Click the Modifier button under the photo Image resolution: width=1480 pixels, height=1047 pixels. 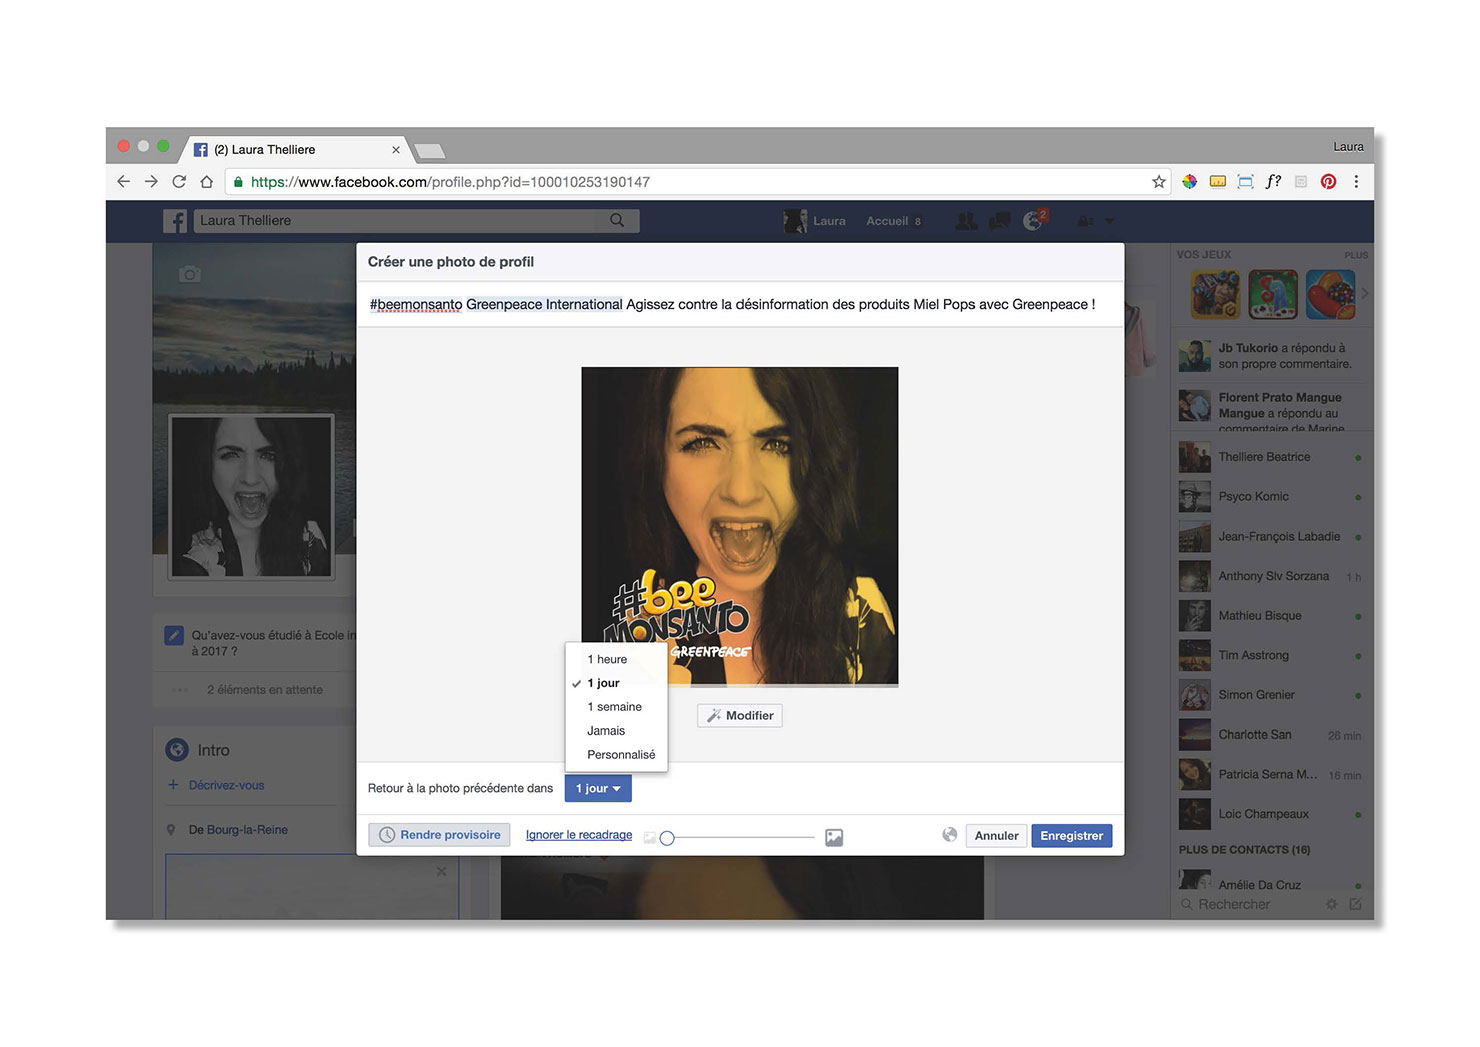(740, 716)
